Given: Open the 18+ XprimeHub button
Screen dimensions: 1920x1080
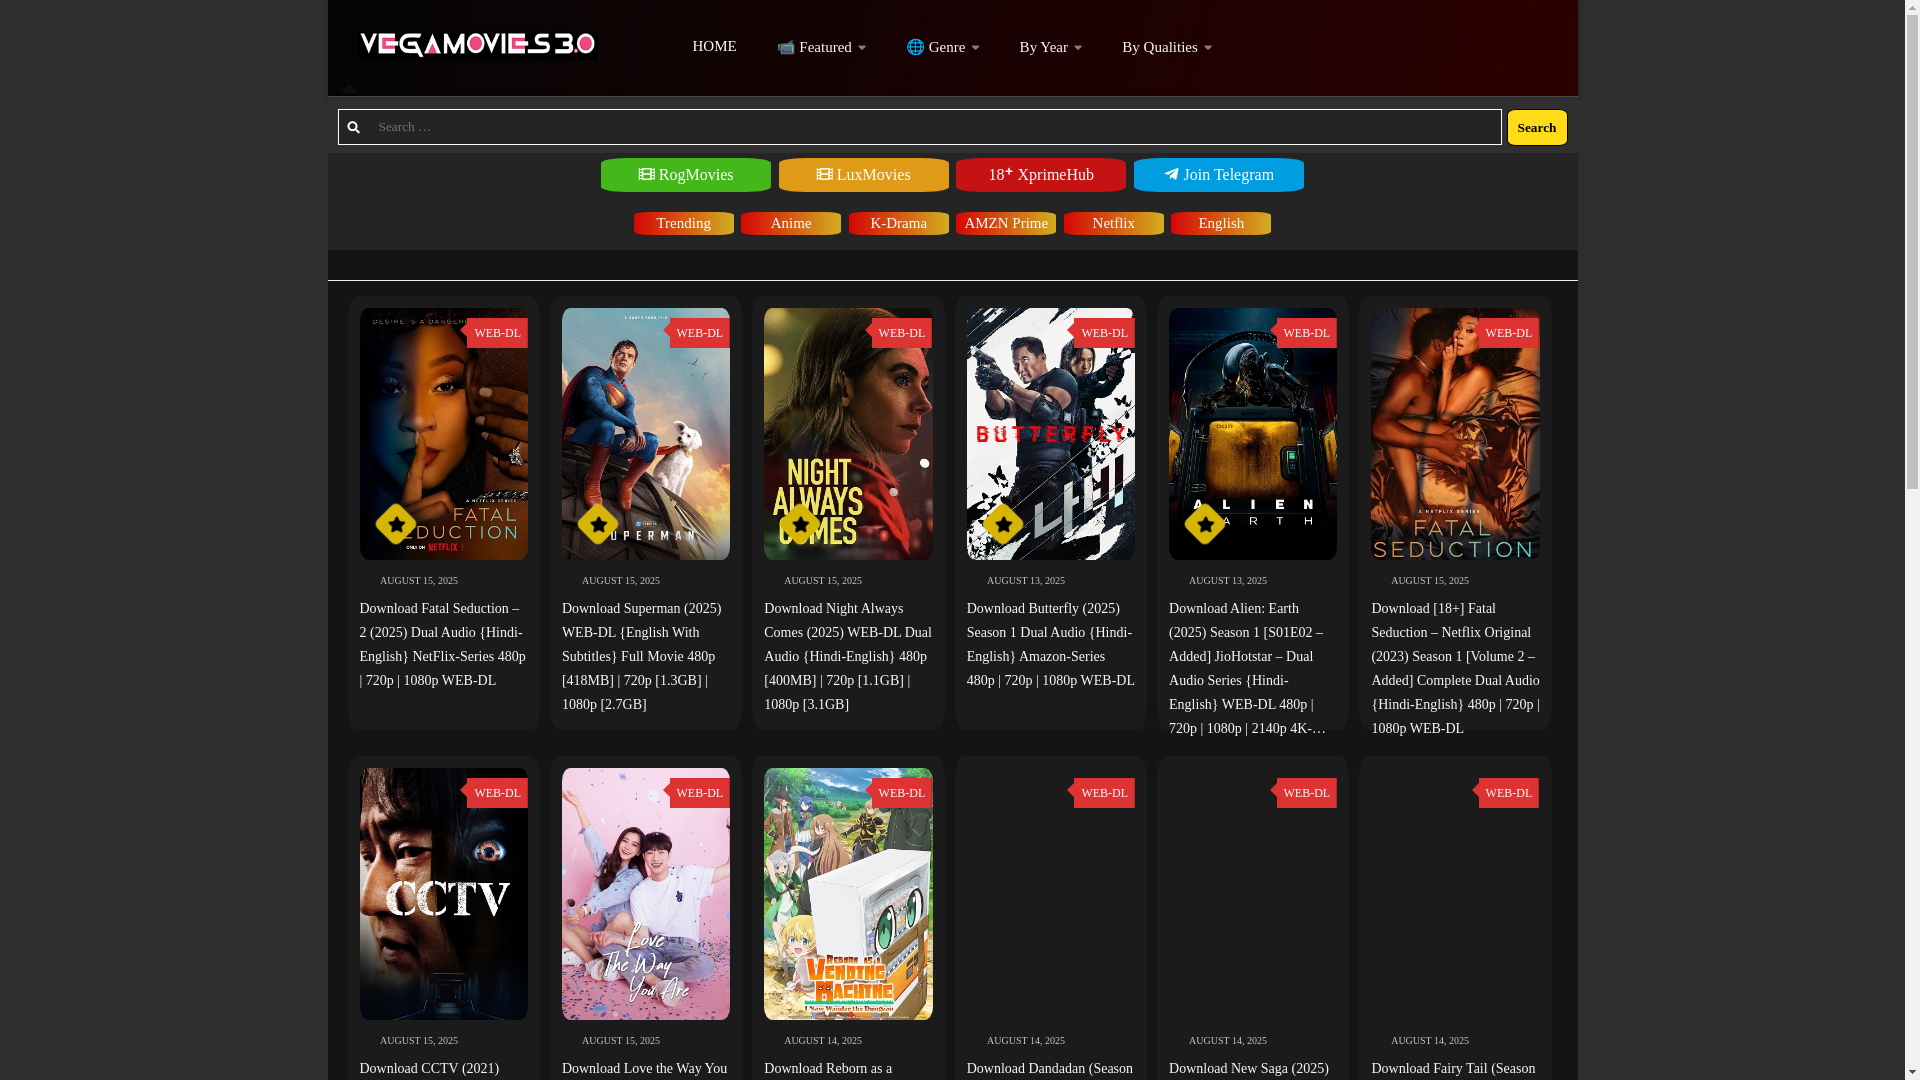Looking at the screenshot, I should coord(1041,175).
